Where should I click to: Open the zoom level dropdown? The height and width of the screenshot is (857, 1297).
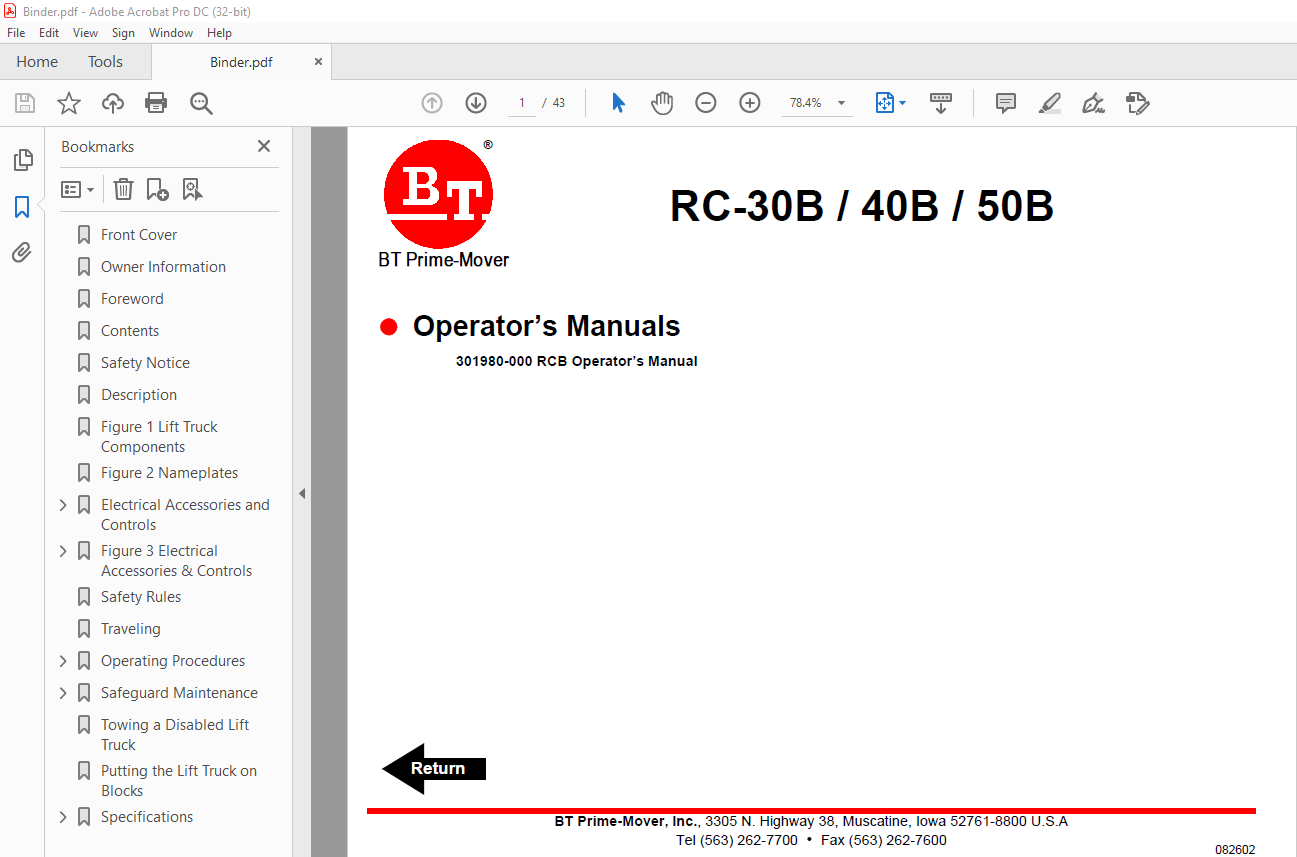click(x=841, y=103)
